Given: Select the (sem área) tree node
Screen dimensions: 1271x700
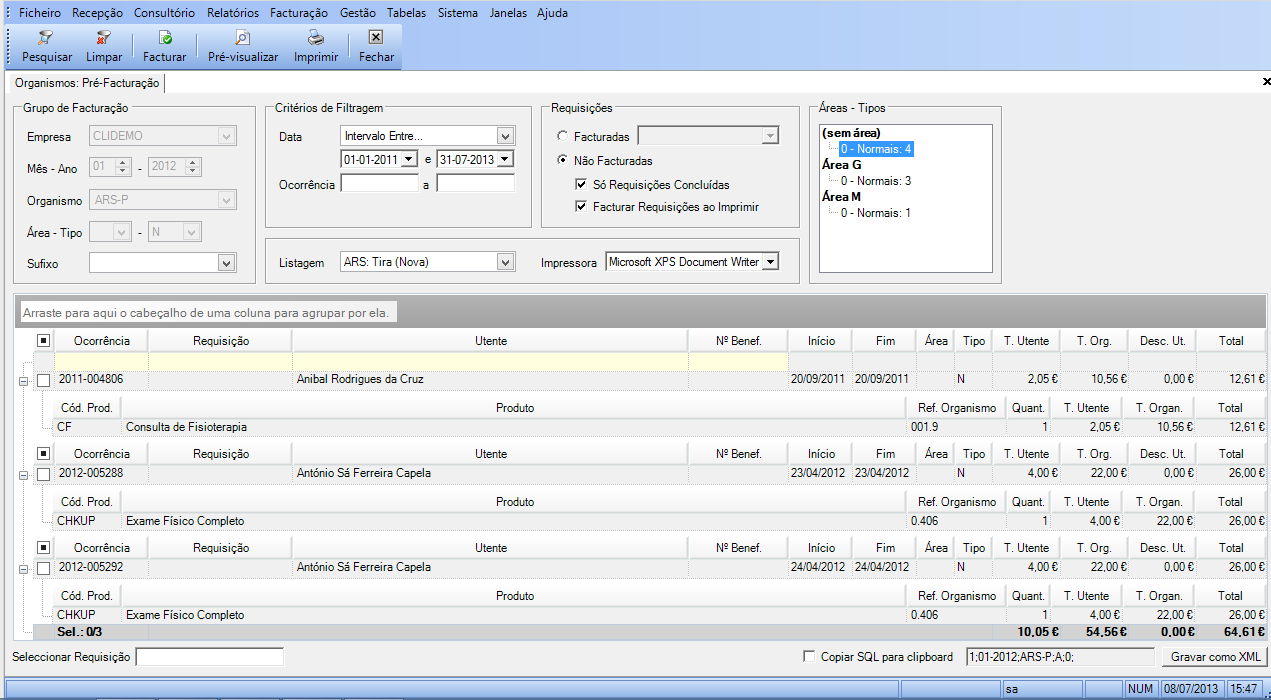Looking at the screenshot, I should click(850, 133).
